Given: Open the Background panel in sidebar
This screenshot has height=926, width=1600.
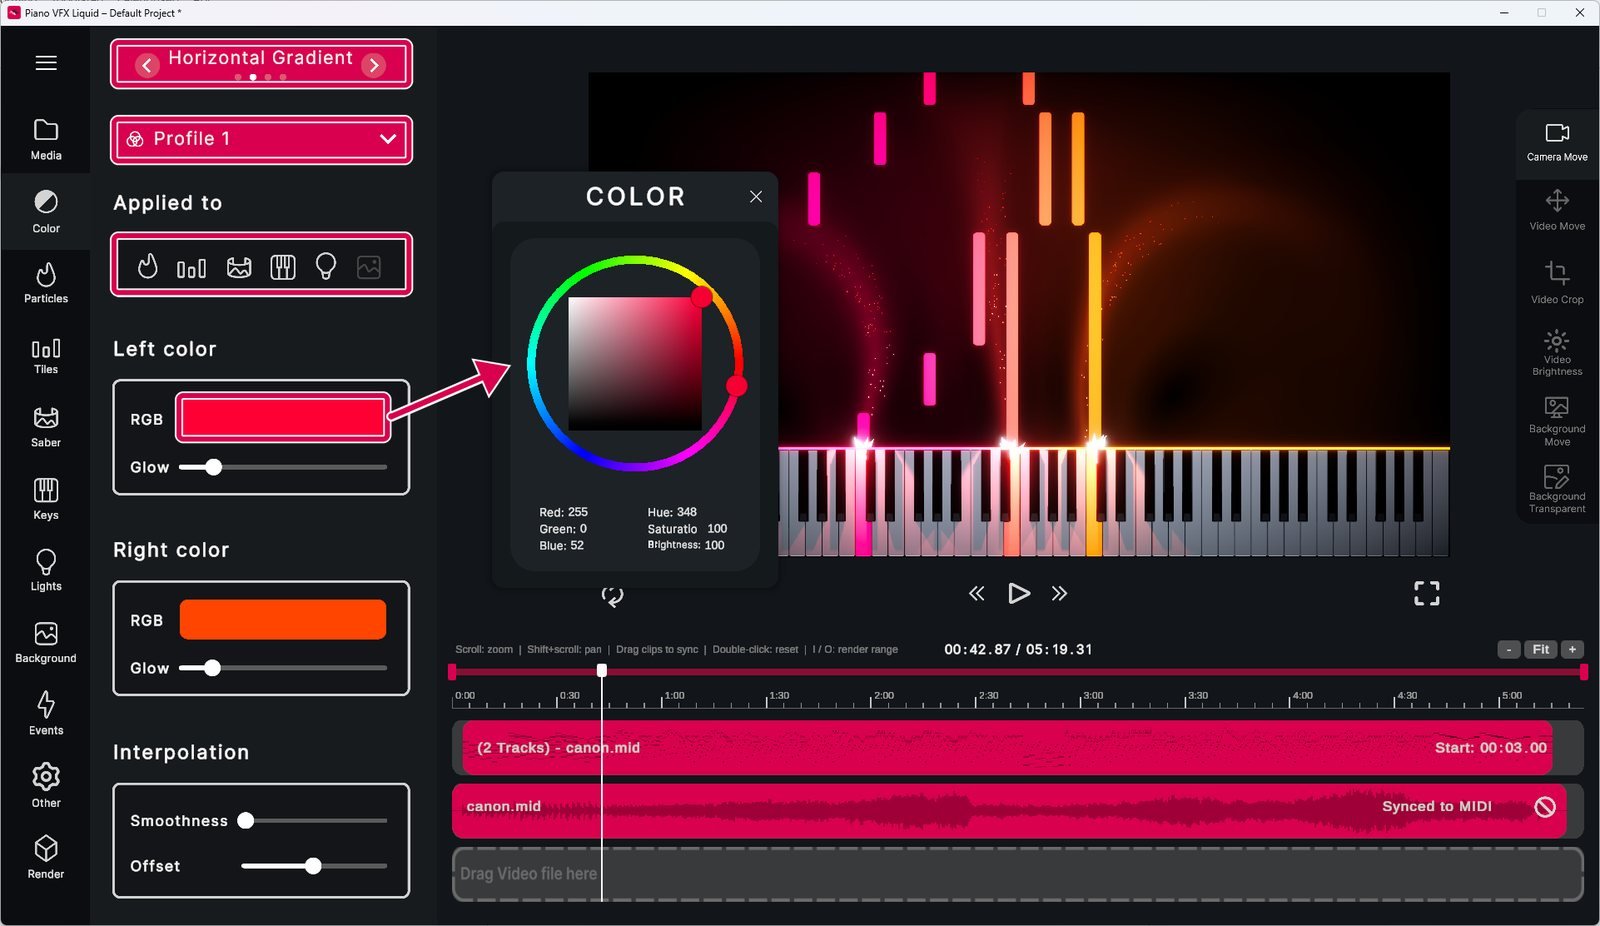Looking at the screenshot, I should (46, 643).
